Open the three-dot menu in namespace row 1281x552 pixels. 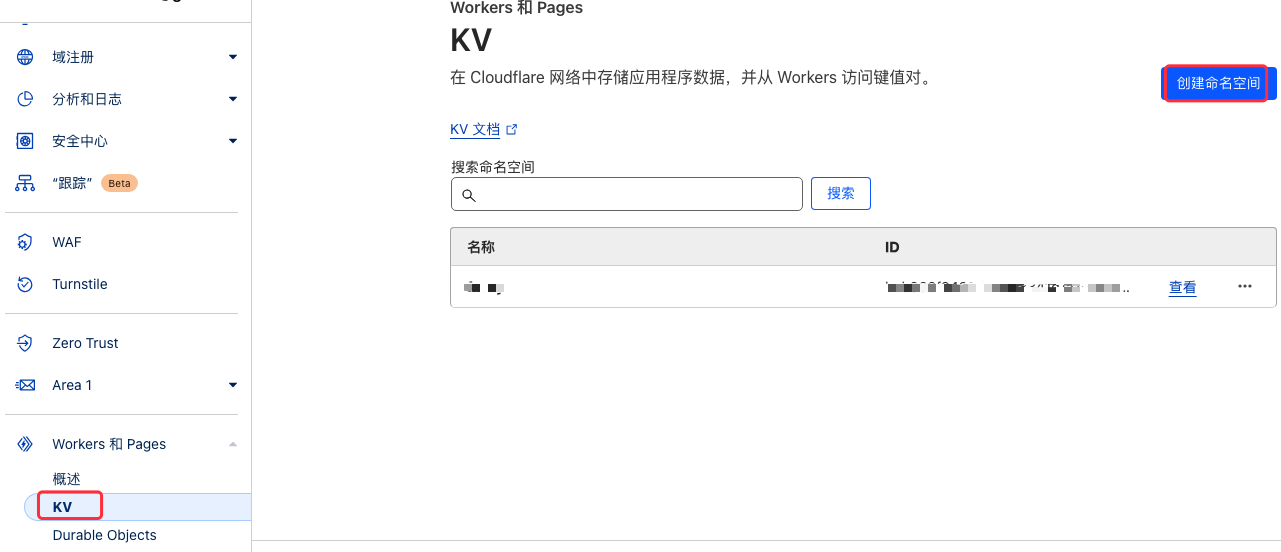(x=1245, y=286)
